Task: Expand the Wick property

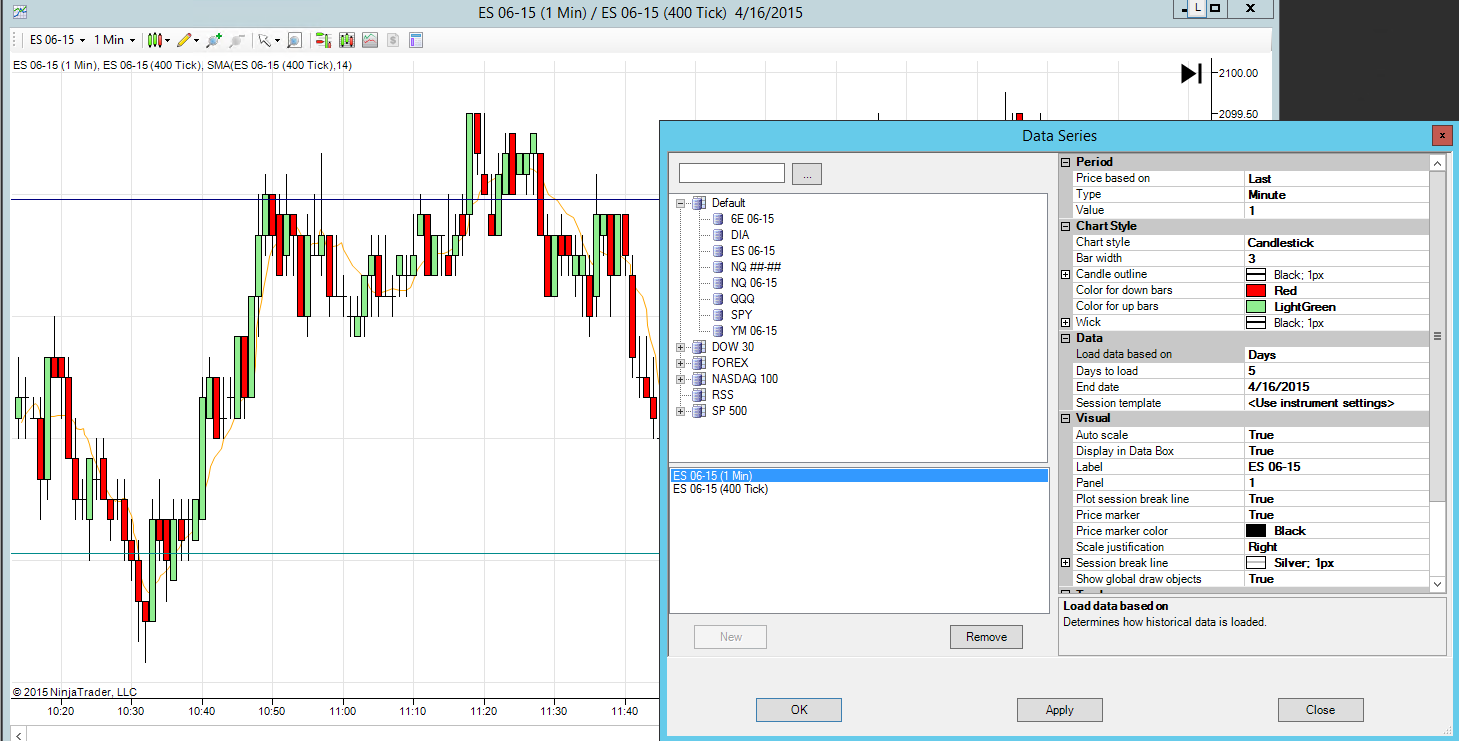Action: click(x=1066, y=322)
